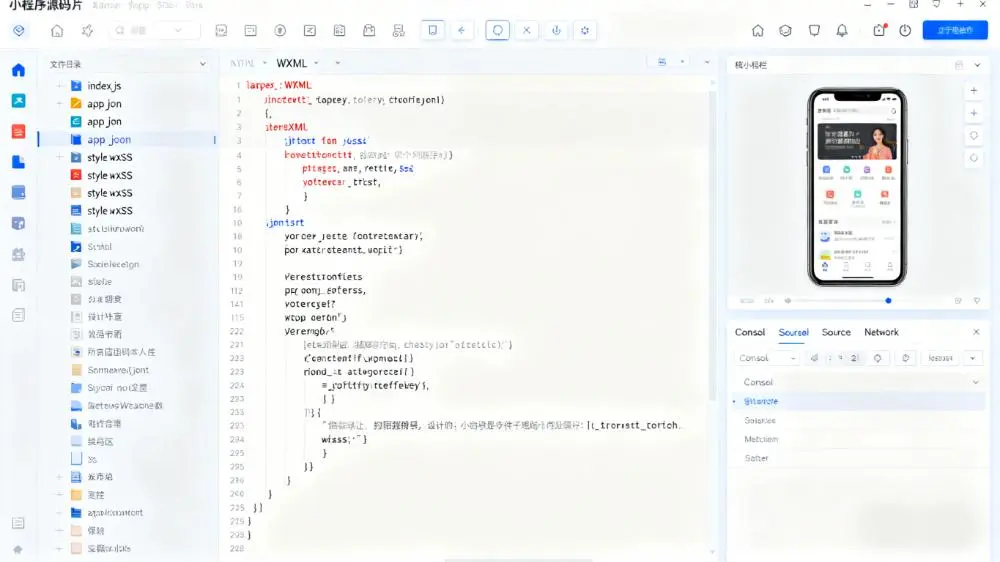Click into the toolbar search field
The height and width of the screenshot is (562, 1000).
click(x=154, y=31)
